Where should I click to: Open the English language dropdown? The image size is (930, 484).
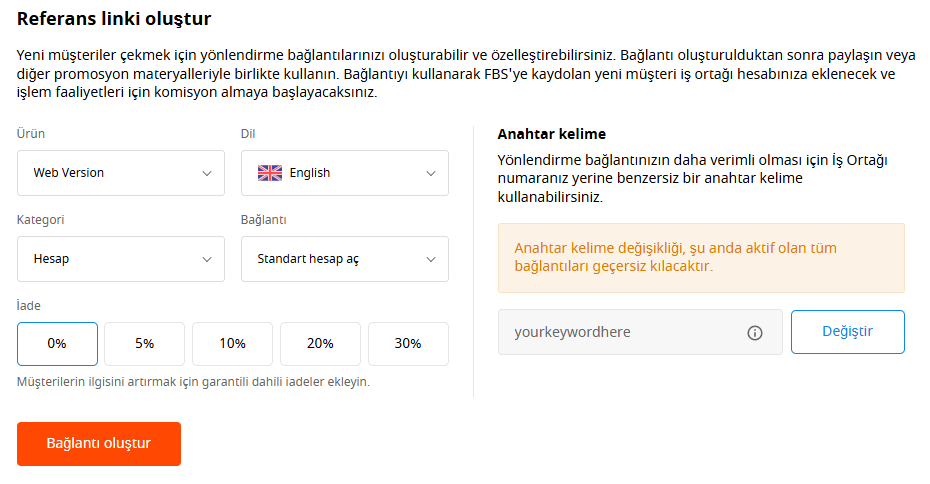345,173
